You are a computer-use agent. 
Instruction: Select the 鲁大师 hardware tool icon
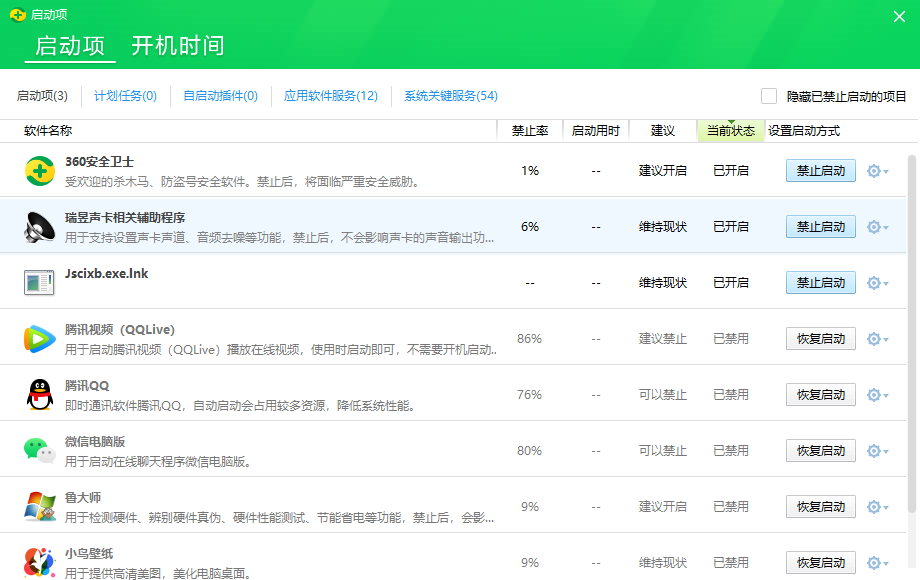tap(39, 506)
